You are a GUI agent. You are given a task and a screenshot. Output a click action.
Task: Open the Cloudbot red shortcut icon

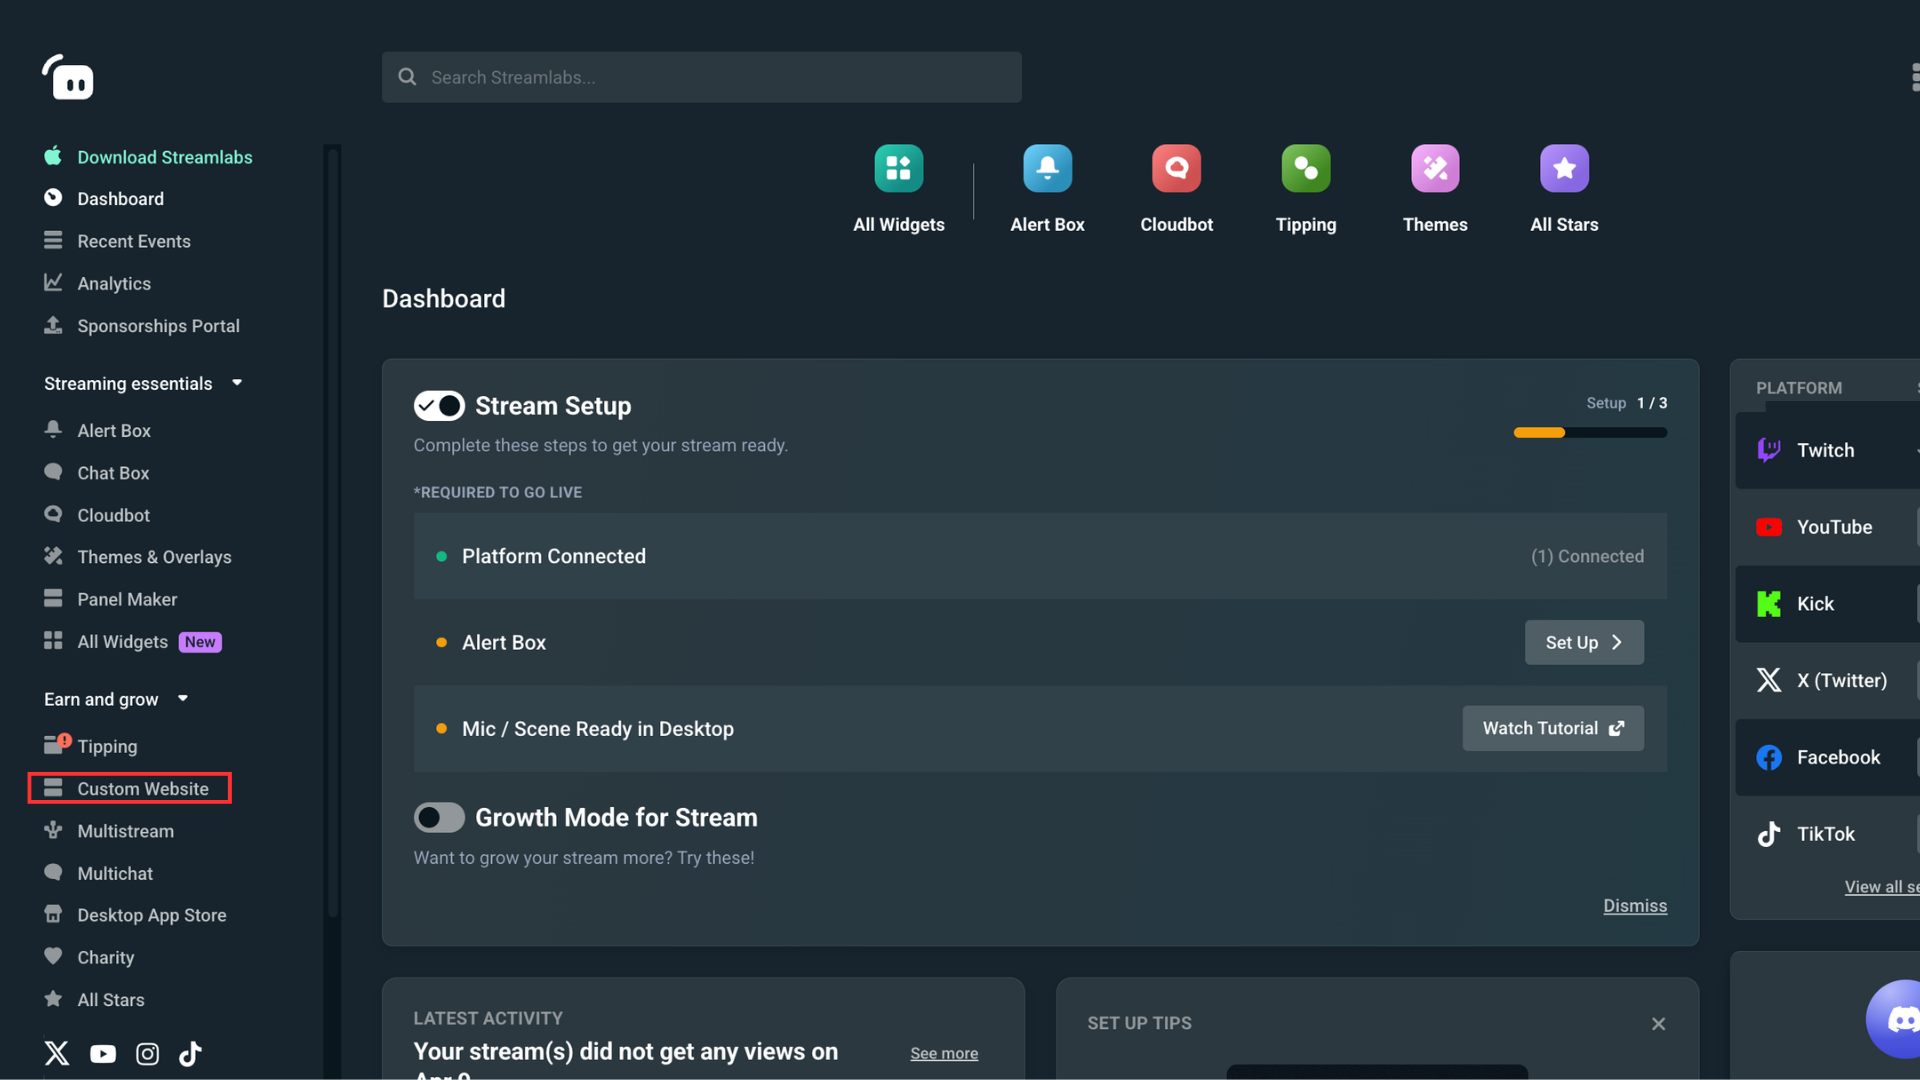[1176, 168]
